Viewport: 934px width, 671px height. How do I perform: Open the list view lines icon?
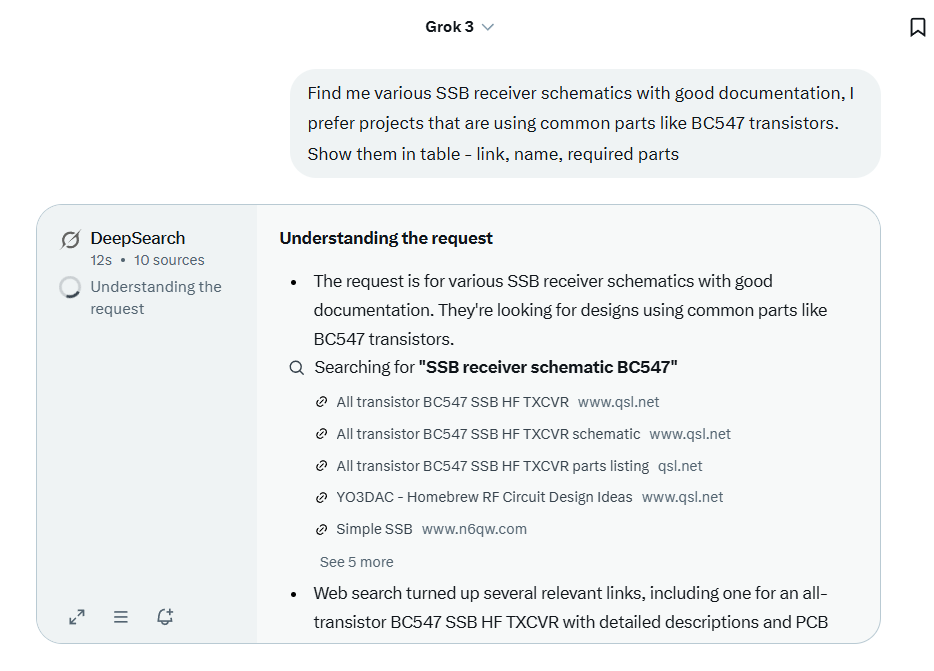(x=121, y=617)
